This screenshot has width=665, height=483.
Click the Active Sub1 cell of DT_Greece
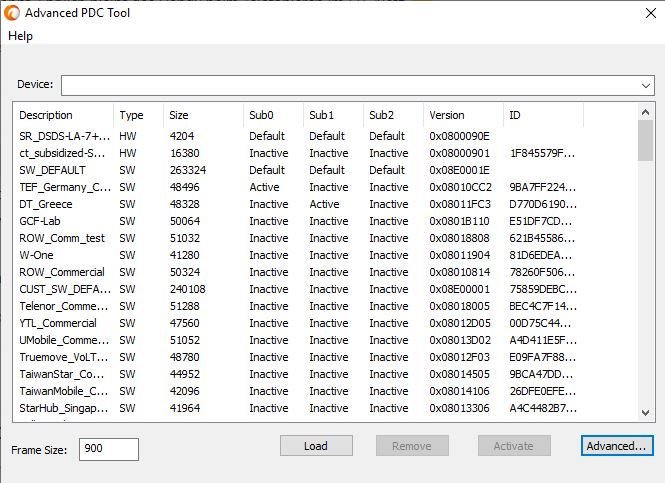click(x=324, y=204)
